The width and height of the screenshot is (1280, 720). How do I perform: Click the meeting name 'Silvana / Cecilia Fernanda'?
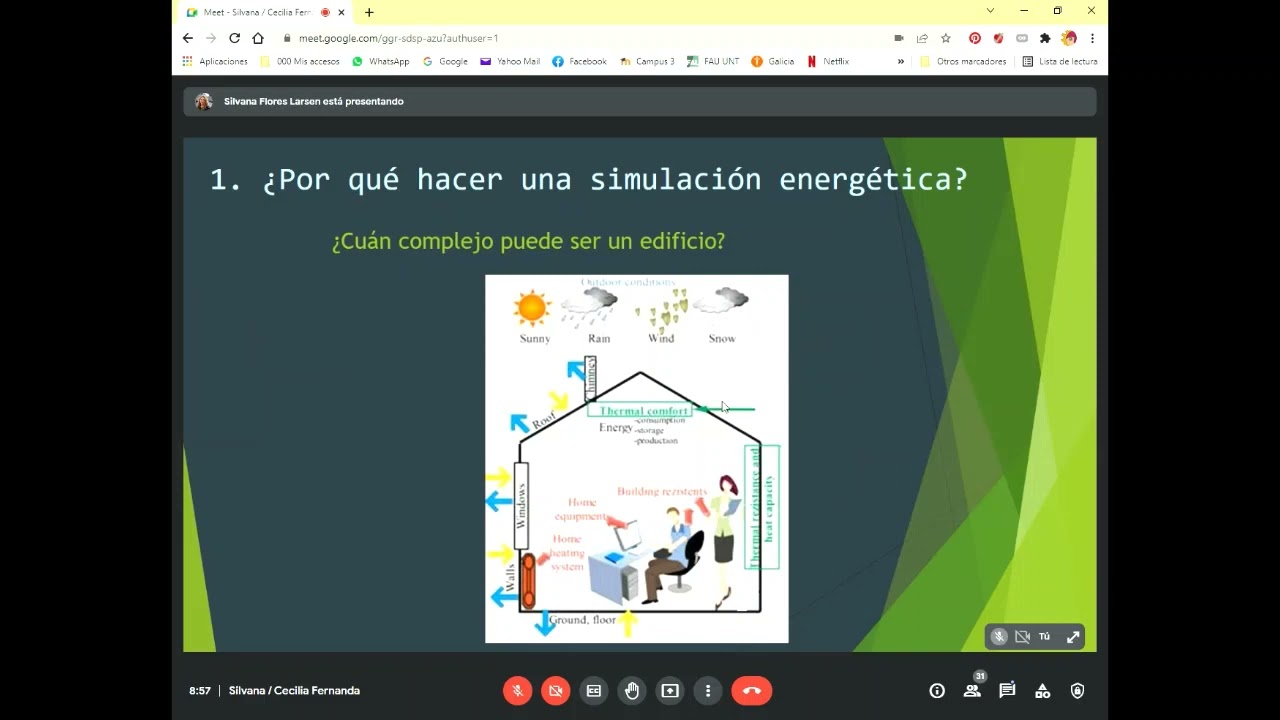[294, 691]
